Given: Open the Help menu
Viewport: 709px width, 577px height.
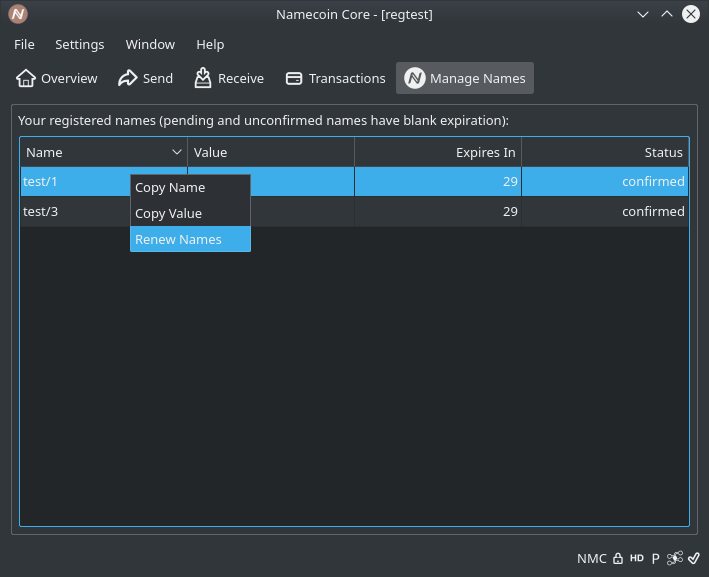Looking at the screenshot, I should click(210, 44).
